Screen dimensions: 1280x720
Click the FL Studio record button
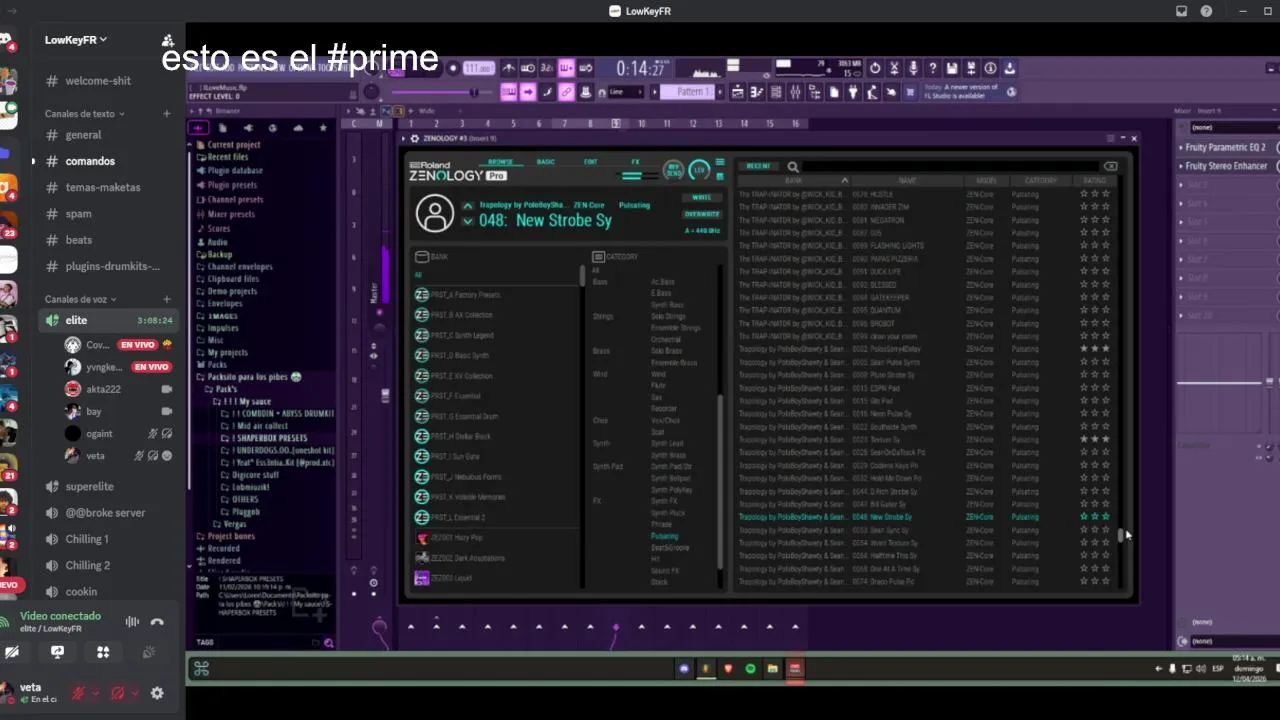[x=453, y=68]
